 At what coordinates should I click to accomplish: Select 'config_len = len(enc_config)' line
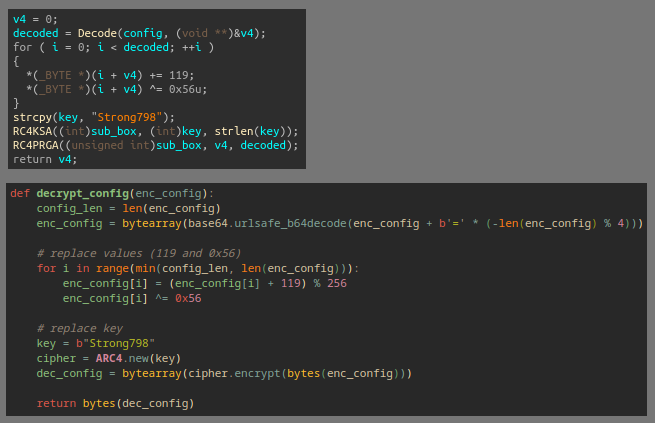[128, 208]
